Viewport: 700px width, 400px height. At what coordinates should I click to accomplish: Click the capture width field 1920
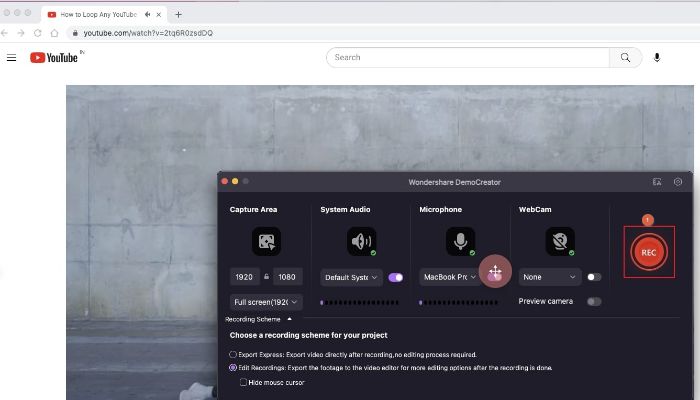tap(244, 277)
